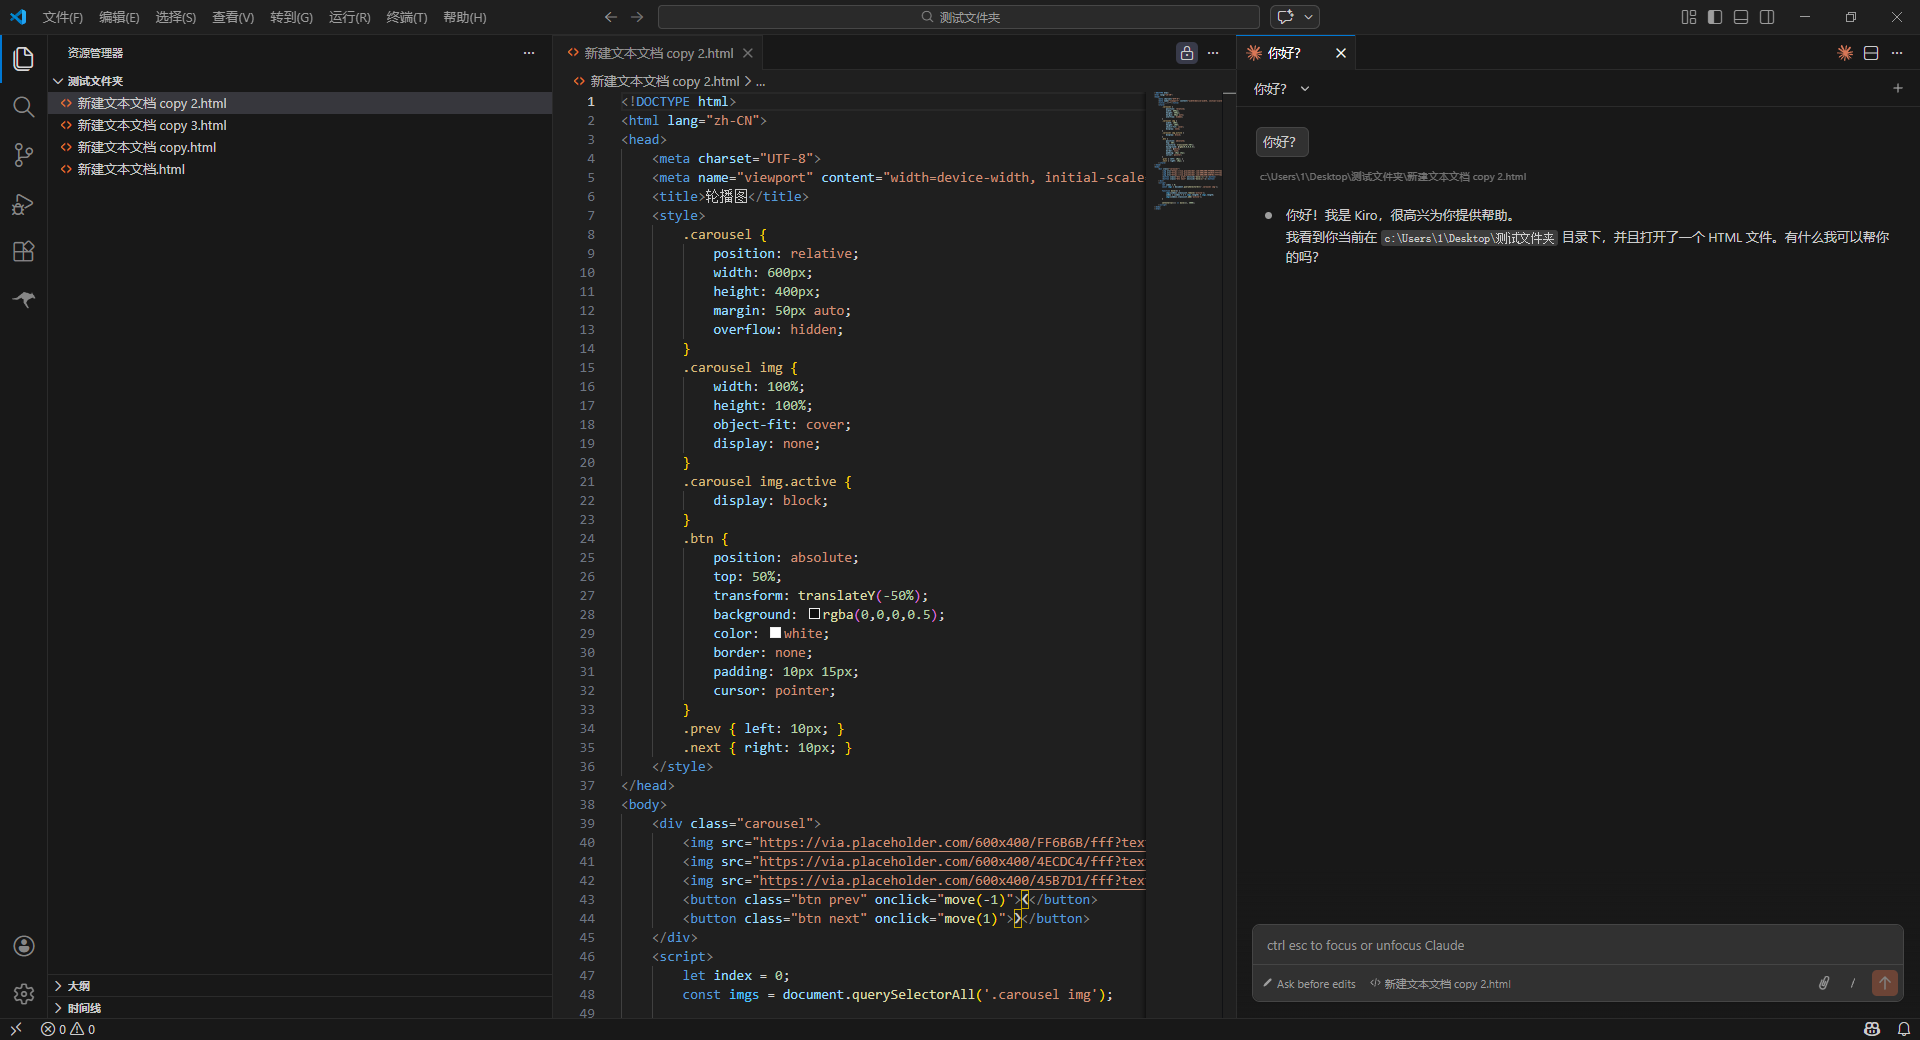Toggle the primary side bar layout button

click(x=1715, y=17)
